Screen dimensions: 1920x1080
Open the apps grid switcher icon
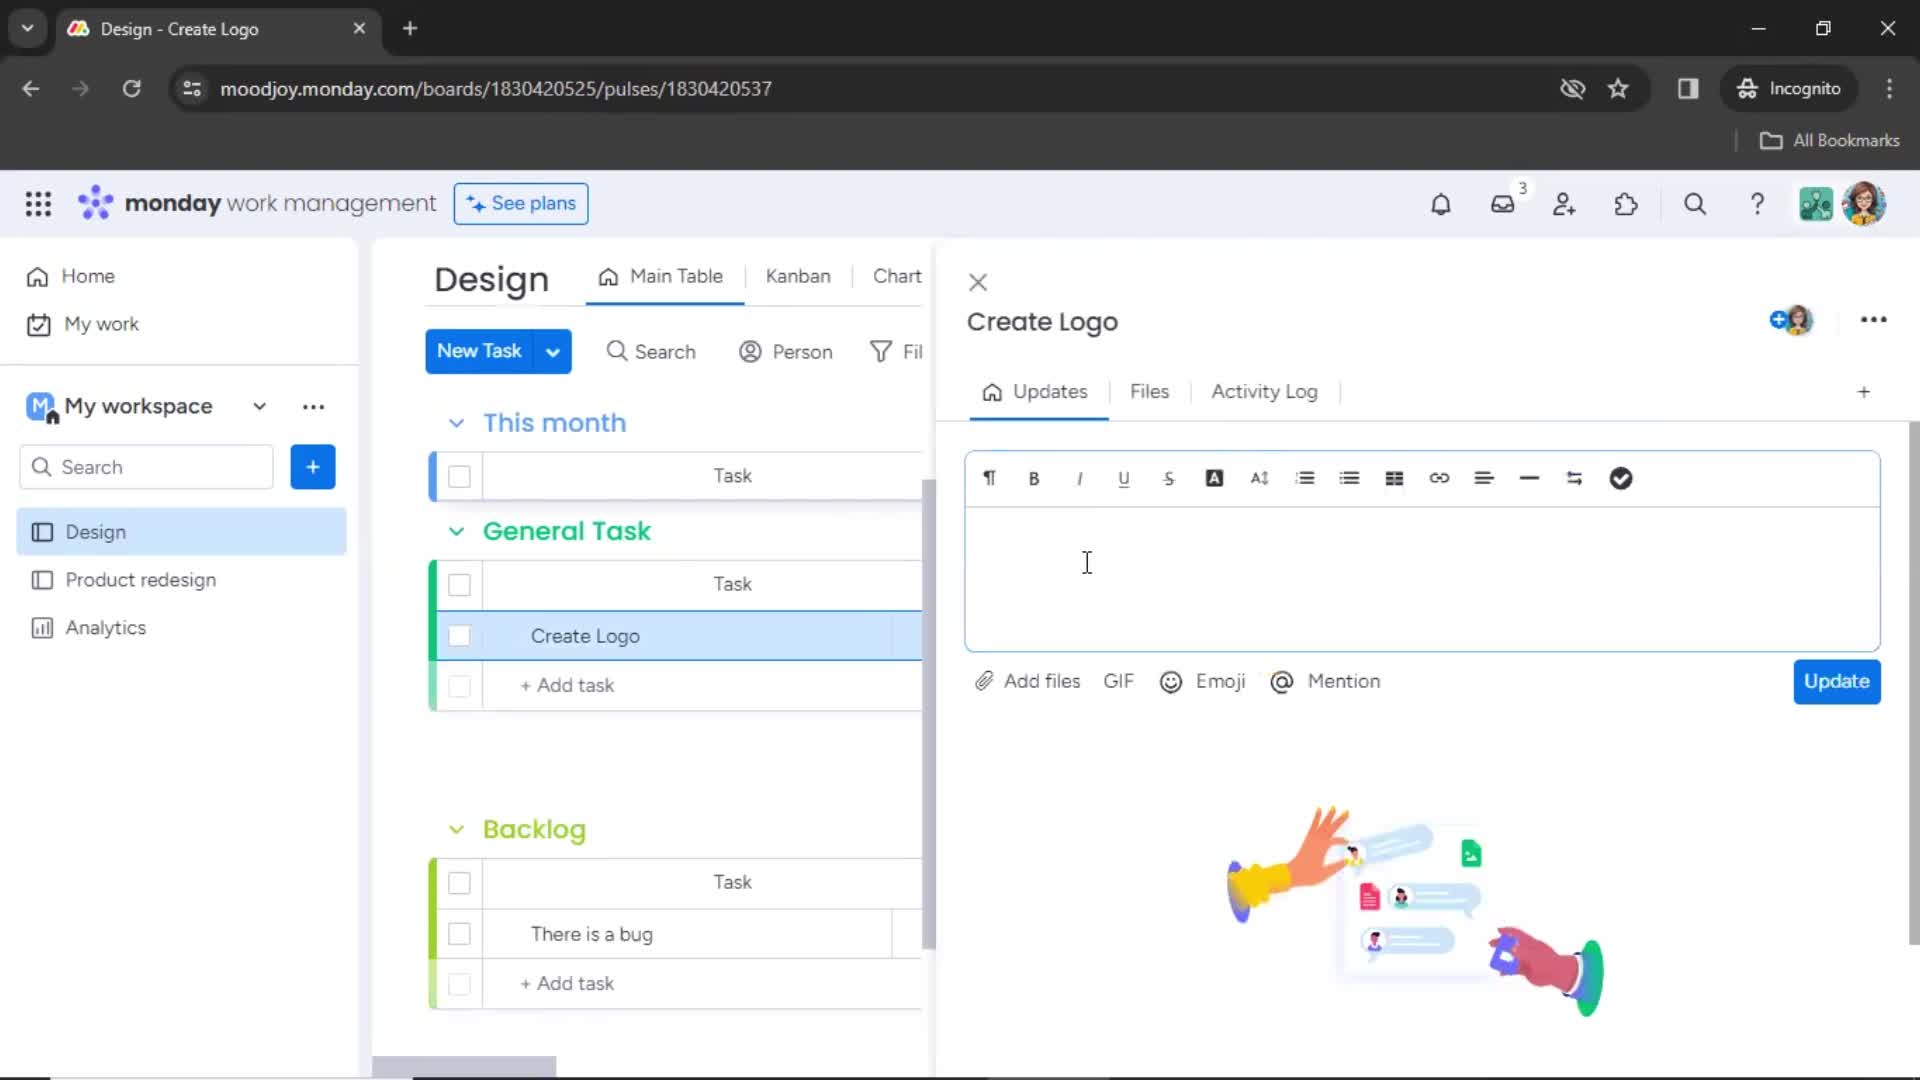38,204
